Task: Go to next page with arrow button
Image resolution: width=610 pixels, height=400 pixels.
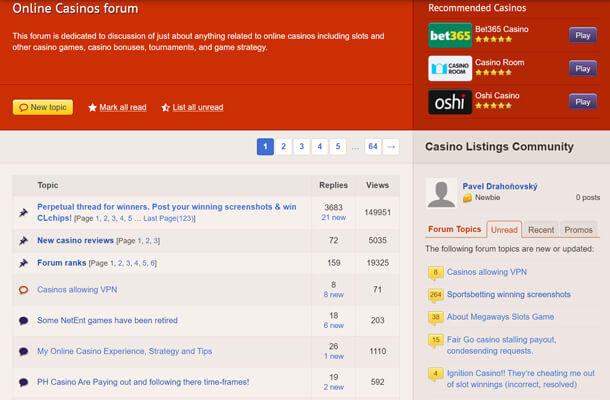Action: pos(391,147)
